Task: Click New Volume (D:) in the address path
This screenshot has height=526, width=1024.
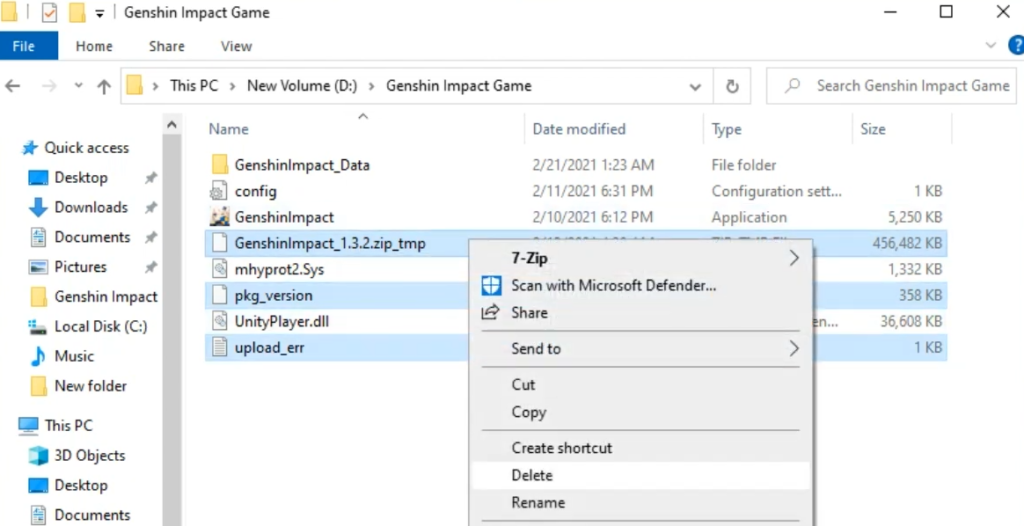Action: point(302,86)
